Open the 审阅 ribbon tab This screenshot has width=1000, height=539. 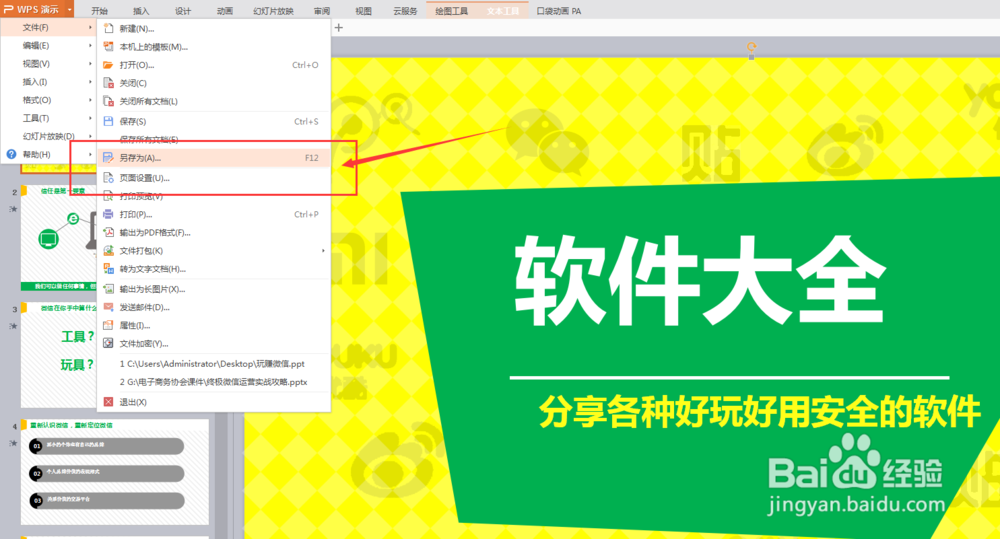322,11
